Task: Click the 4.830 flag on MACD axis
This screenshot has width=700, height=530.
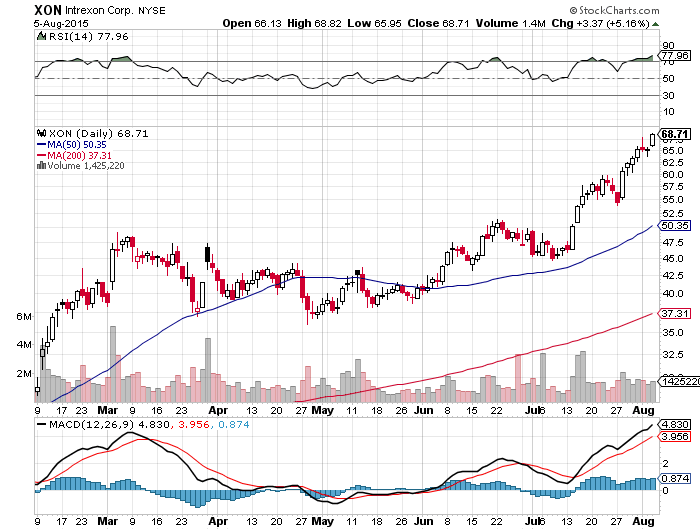Action: [675, 424]
